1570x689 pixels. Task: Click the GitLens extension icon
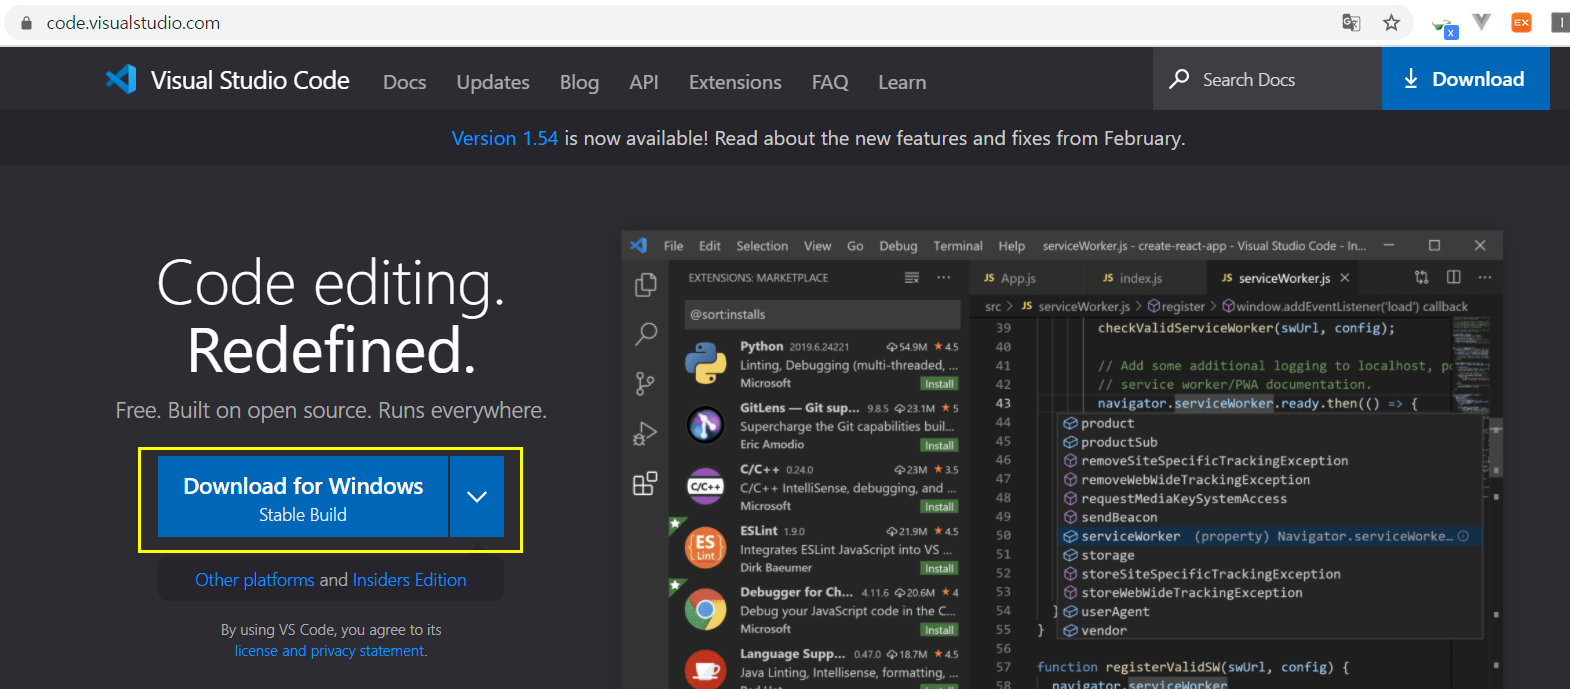tap(705, 425)
